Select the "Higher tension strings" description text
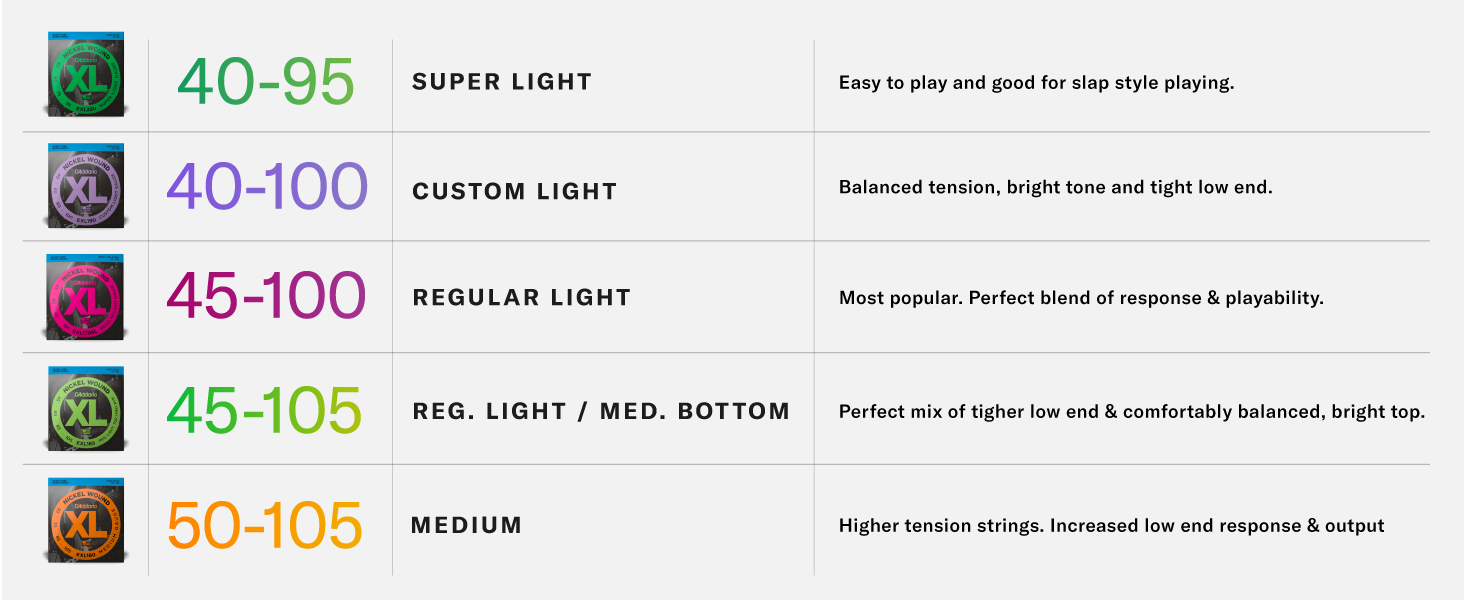Image resolution: width=1464 pixels, height=600 pixels. (1111, 525)
